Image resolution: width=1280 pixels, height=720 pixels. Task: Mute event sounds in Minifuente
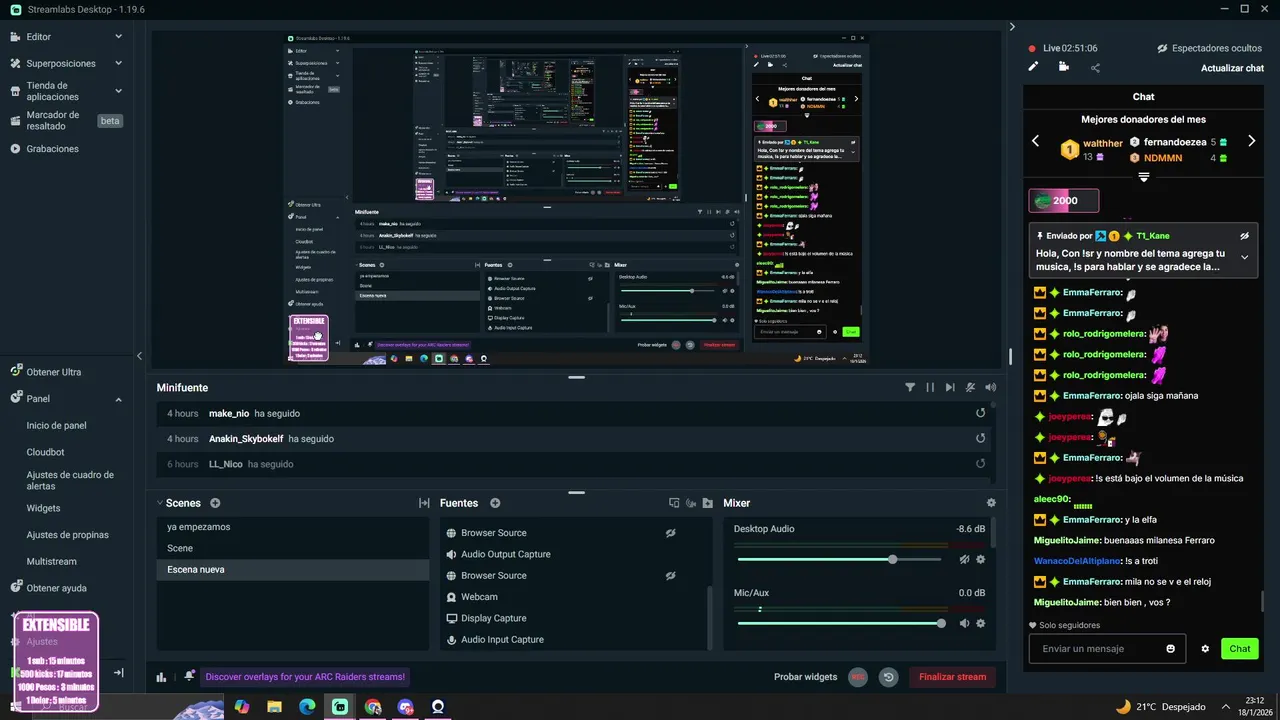coord(990,387)
